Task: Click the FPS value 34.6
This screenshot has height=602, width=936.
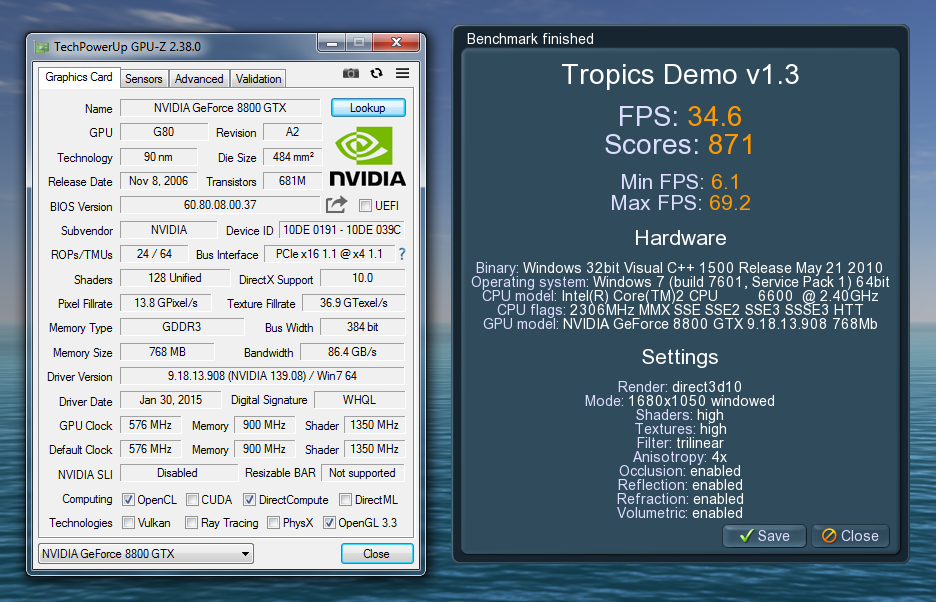Action: [715, 116]
